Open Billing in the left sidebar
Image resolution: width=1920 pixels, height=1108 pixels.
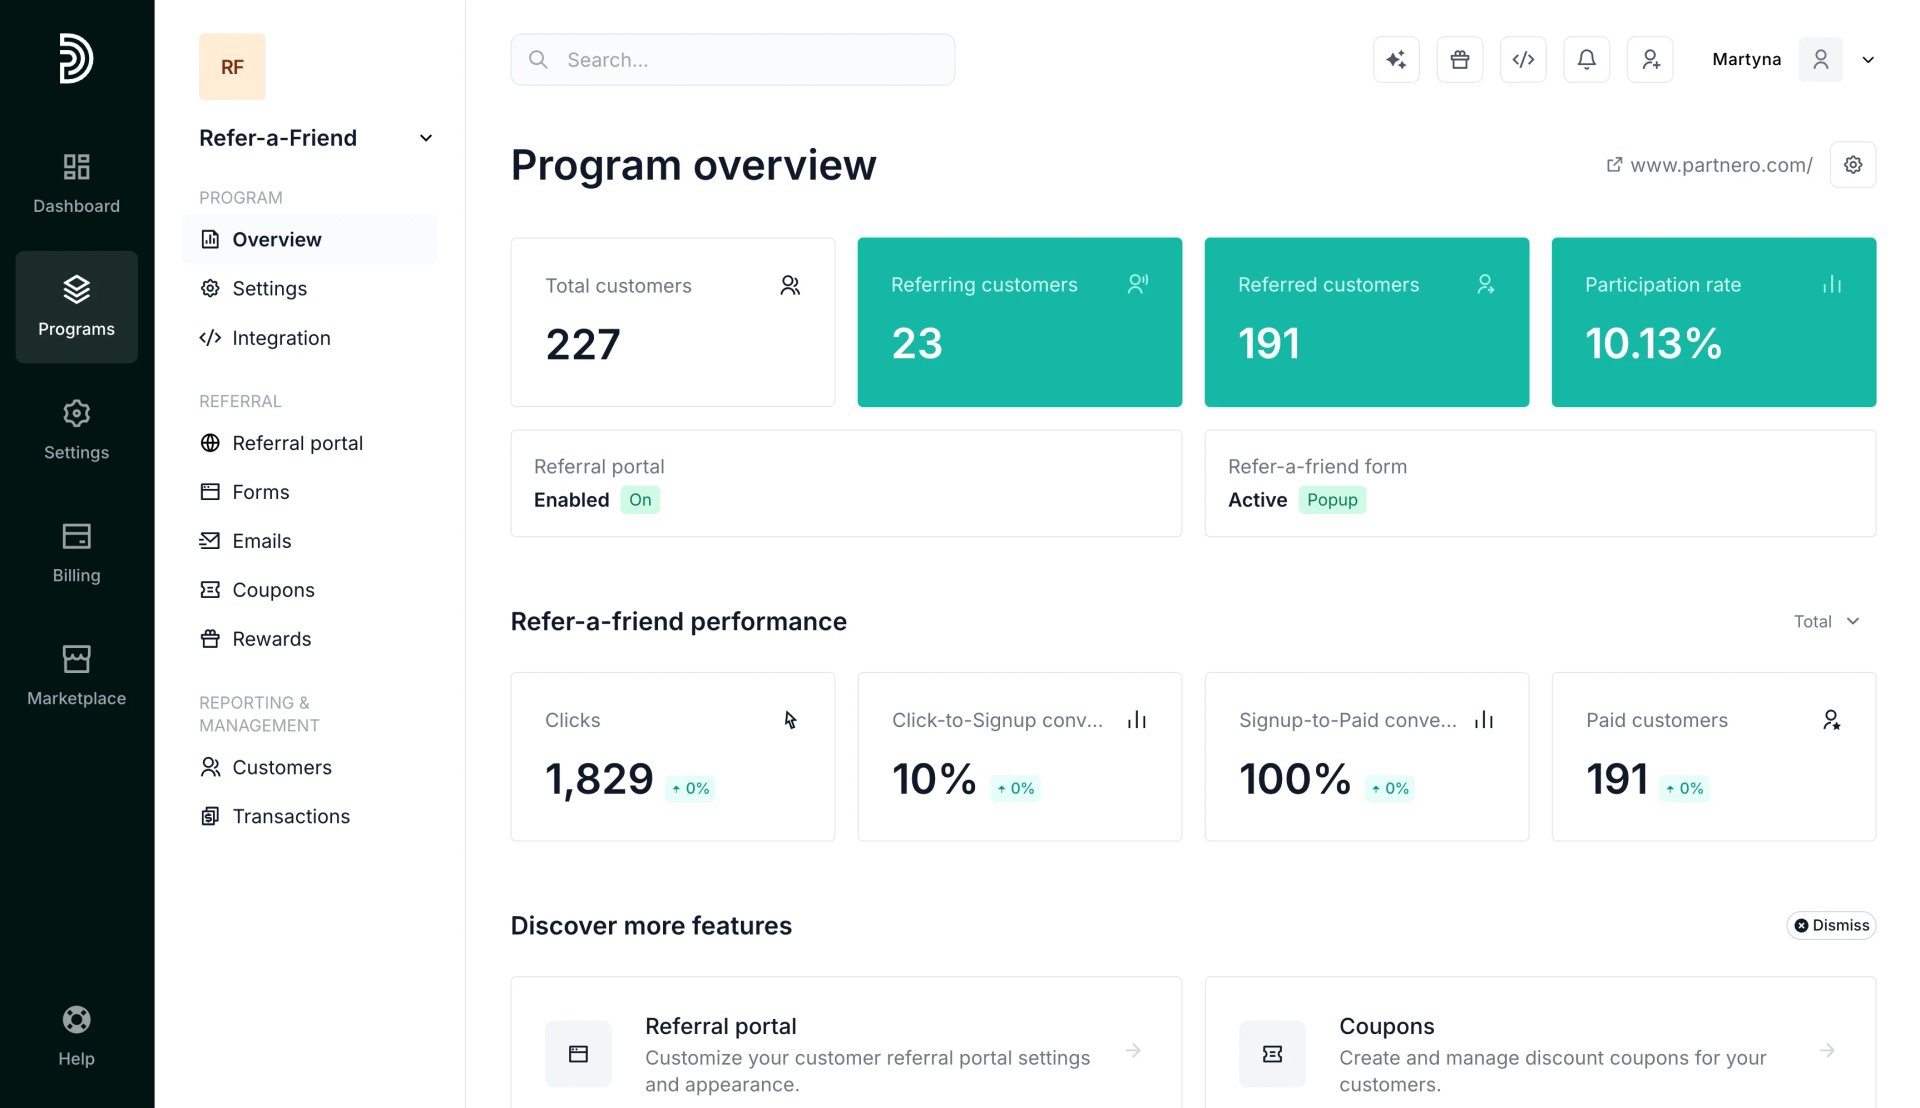pyautogui.click(x=77, y=553)
